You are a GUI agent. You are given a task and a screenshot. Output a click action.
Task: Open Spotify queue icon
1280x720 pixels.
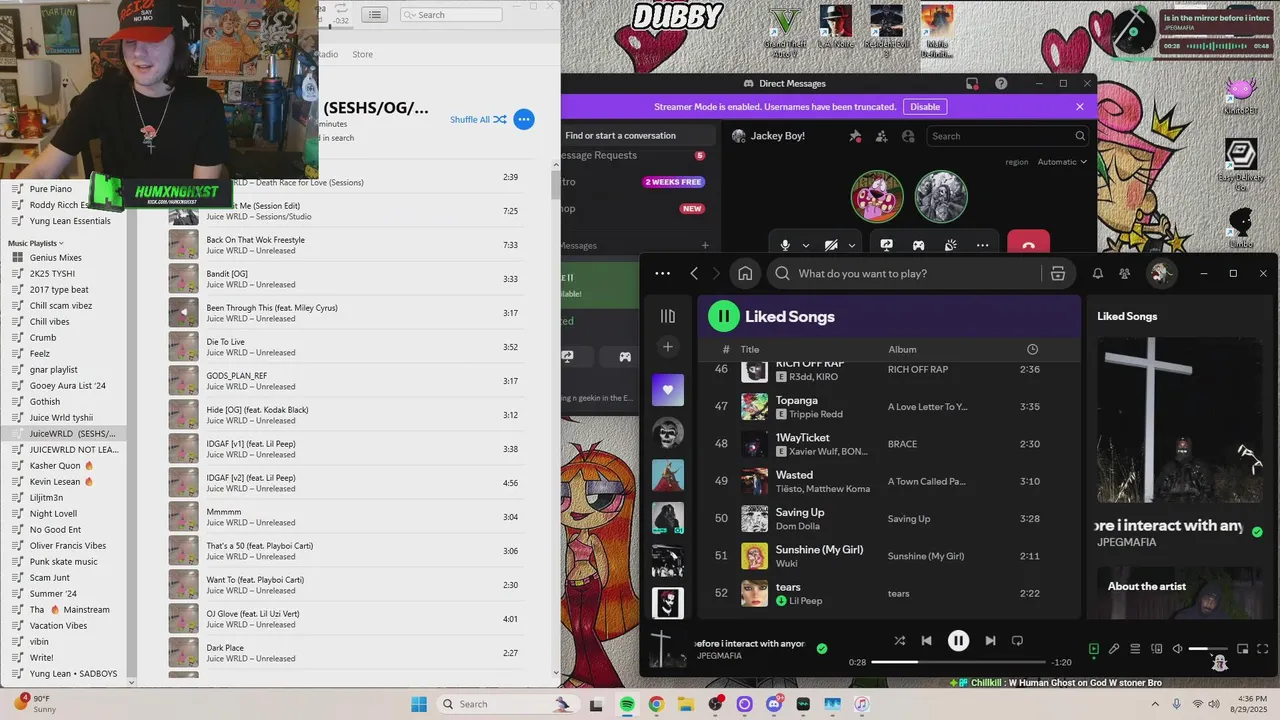click(x=1135, y=649)
